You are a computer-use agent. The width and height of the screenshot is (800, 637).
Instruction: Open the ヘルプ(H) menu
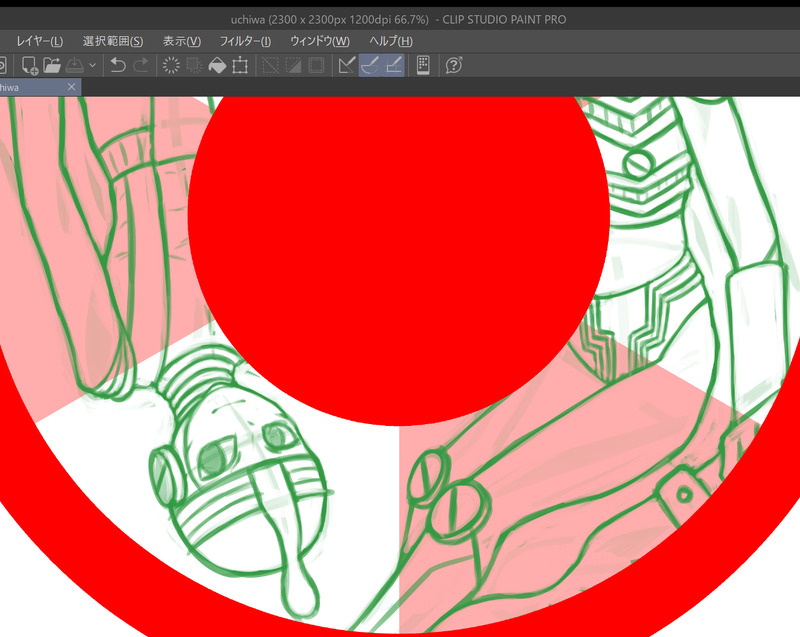tap(391, 41)
